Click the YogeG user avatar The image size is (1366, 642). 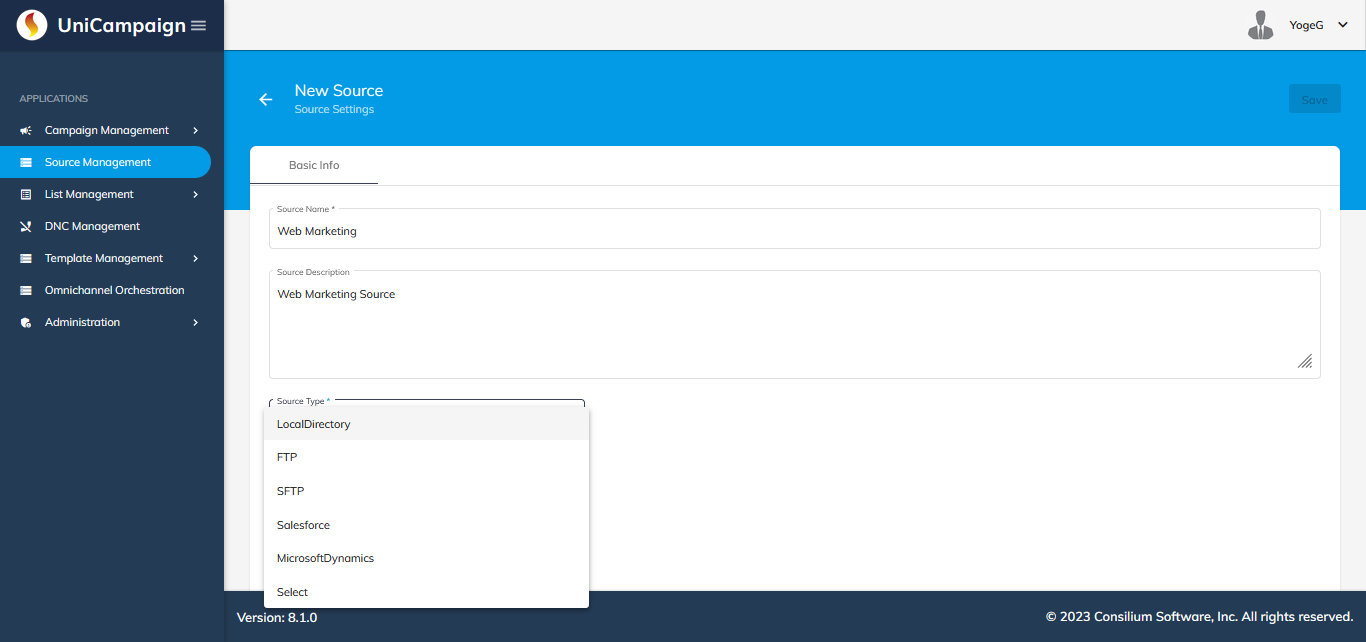(1260, 25)
